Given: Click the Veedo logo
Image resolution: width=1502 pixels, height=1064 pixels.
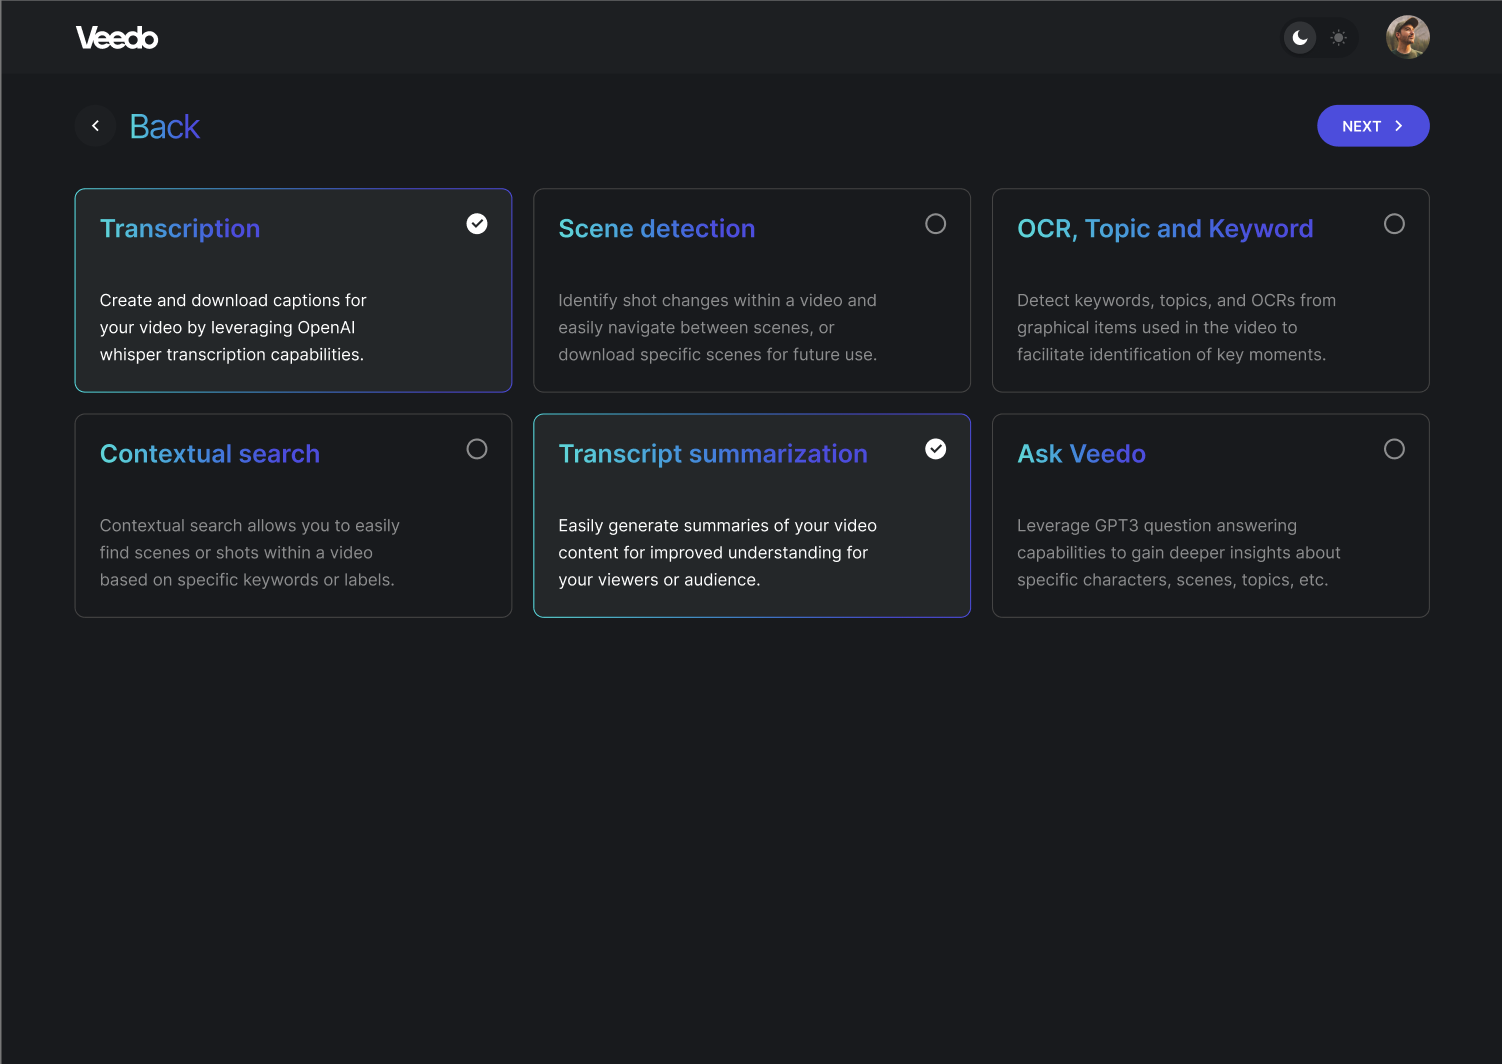Looking at the screenshot, I should pyautogui.click(x=117, y=38).
